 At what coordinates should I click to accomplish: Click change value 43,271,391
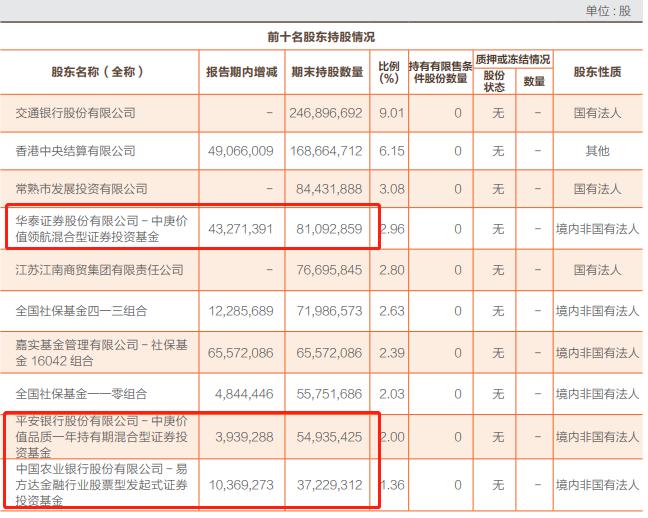[x=241, y=229]
